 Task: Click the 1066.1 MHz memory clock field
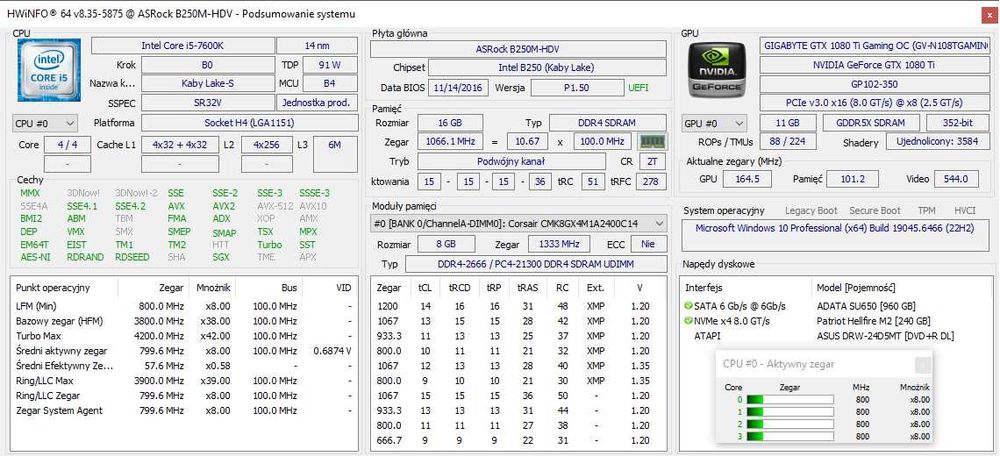[450, 141]
